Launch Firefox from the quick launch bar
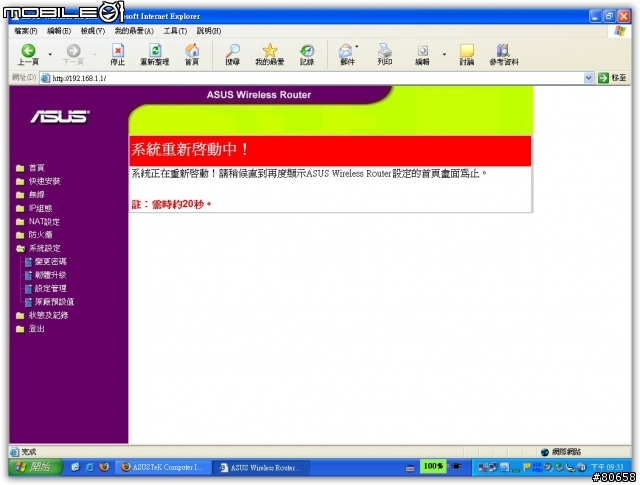The image size is (640, 485). [x=104, y=467]
